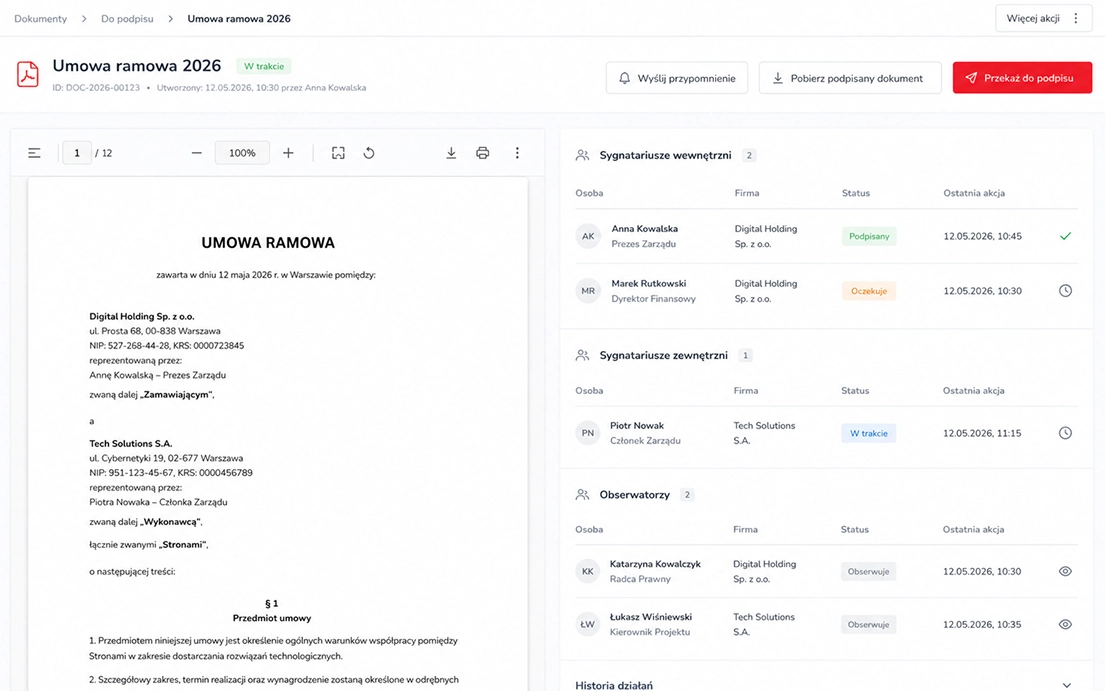This screenshot has height=691, width=1105.
Task: Click the Obserwatorzy section heading
Action: tap(635, 494)
